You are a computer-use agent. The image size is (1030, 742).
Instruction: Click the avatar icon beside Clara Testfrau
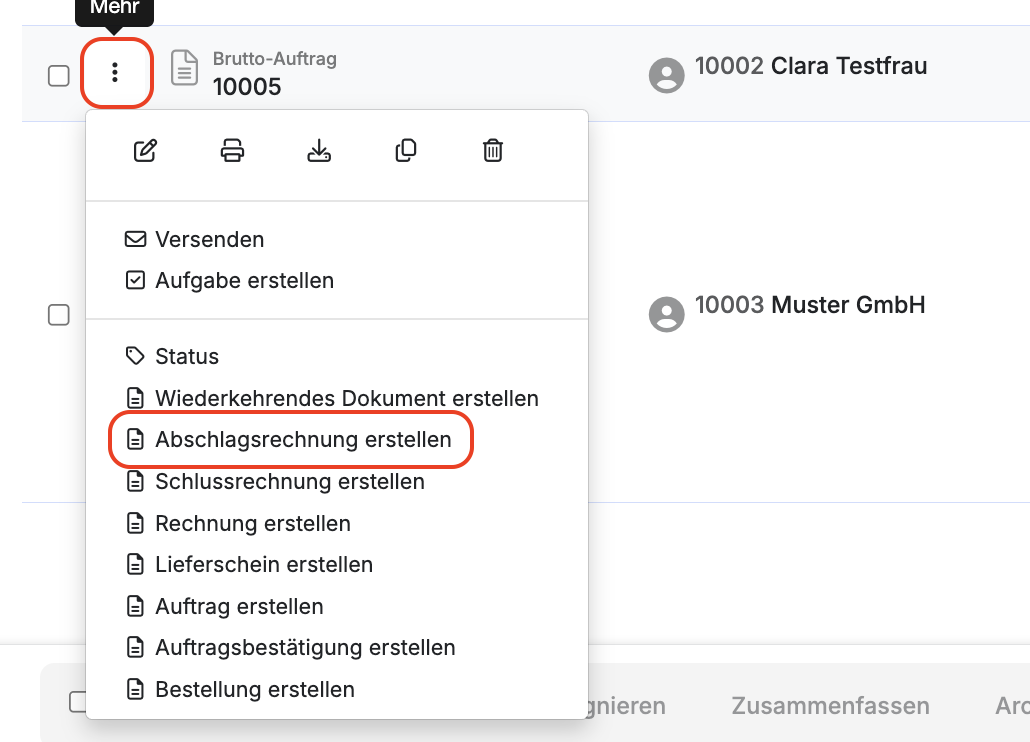pos(667,75)
